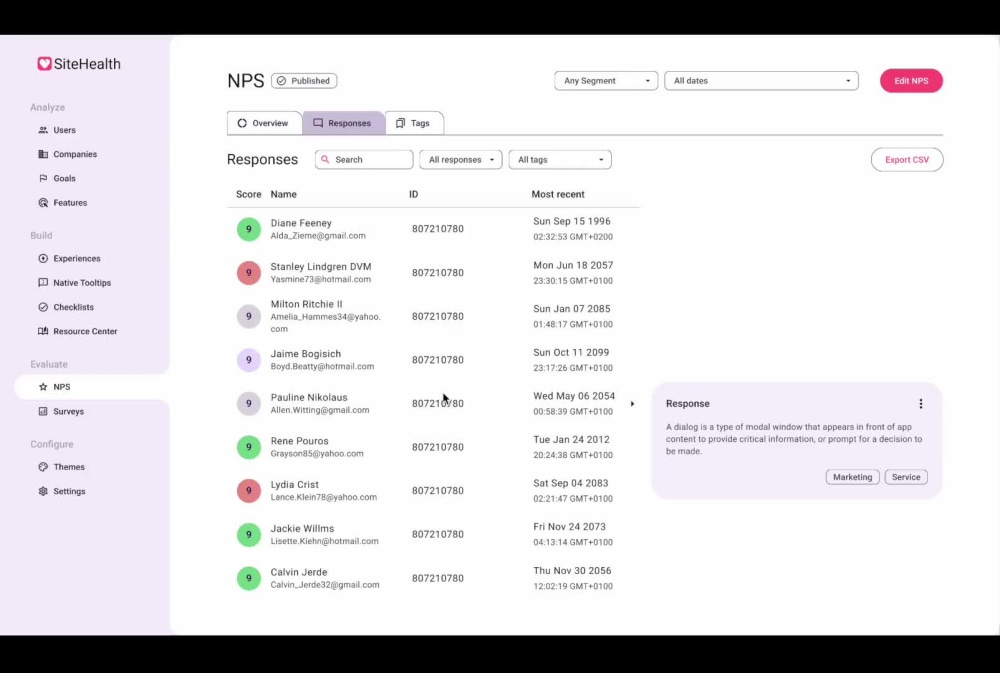Click date Thu Nov 30 2056
This screenshot has width=1000, height=673.
coord(572,570)
